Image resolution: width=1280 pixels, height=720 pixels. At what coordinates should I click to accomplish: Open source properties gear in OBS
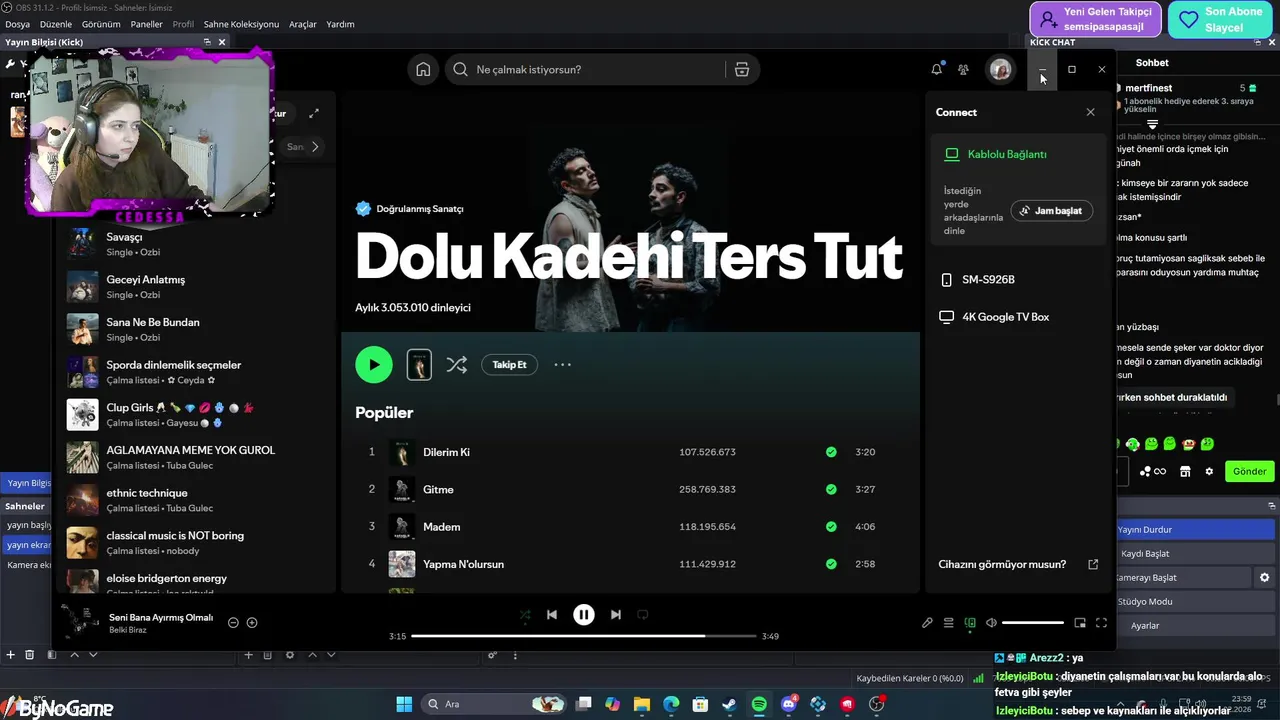[x=290, y=655]
